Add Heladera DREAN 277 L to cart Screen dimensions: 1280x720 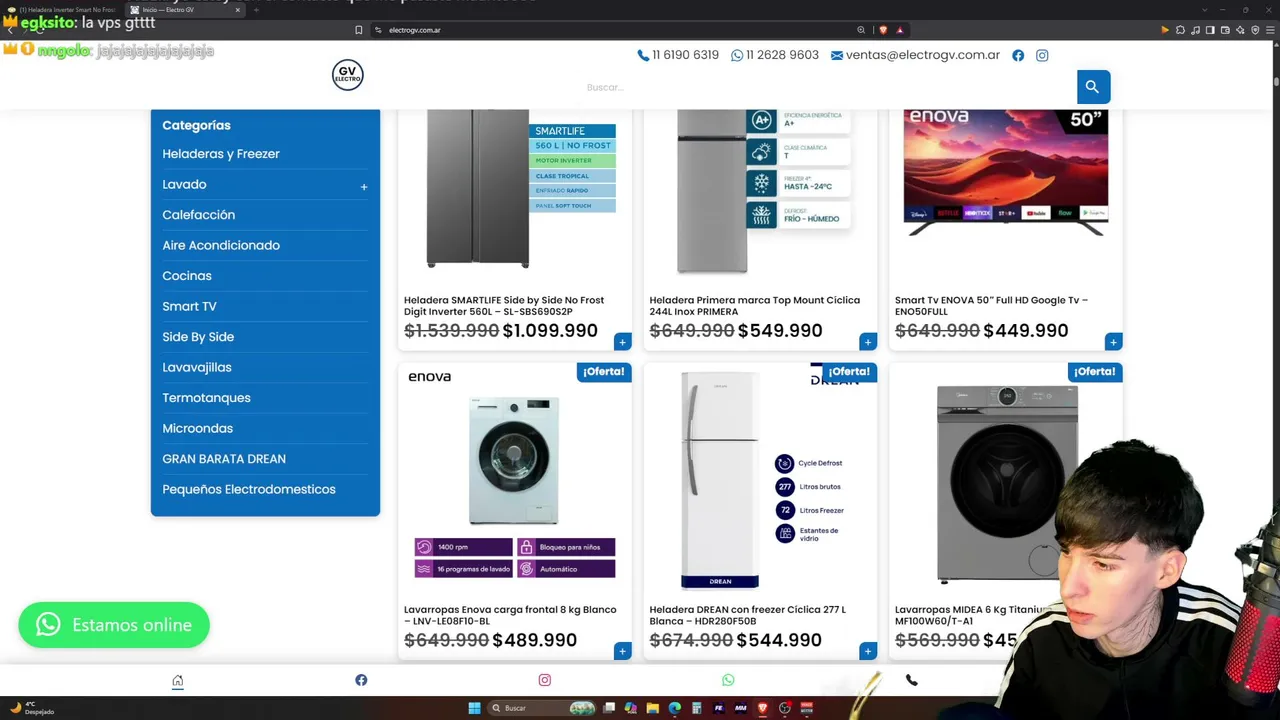pos(867,651)
